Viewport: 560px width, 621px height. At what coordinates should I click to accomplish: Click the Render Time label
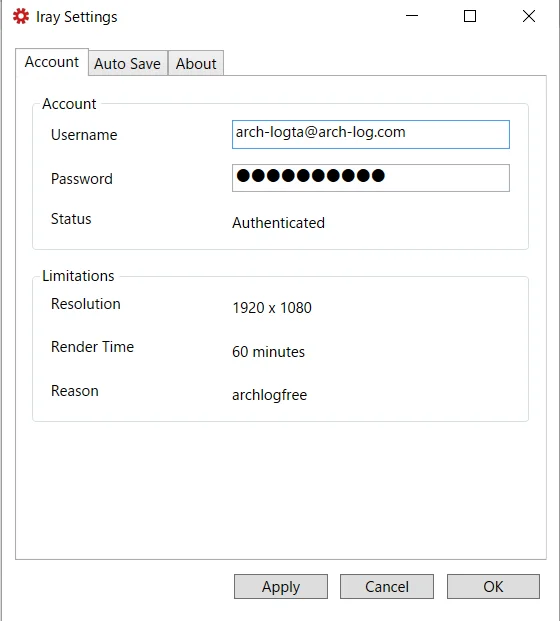coord(92,347)
